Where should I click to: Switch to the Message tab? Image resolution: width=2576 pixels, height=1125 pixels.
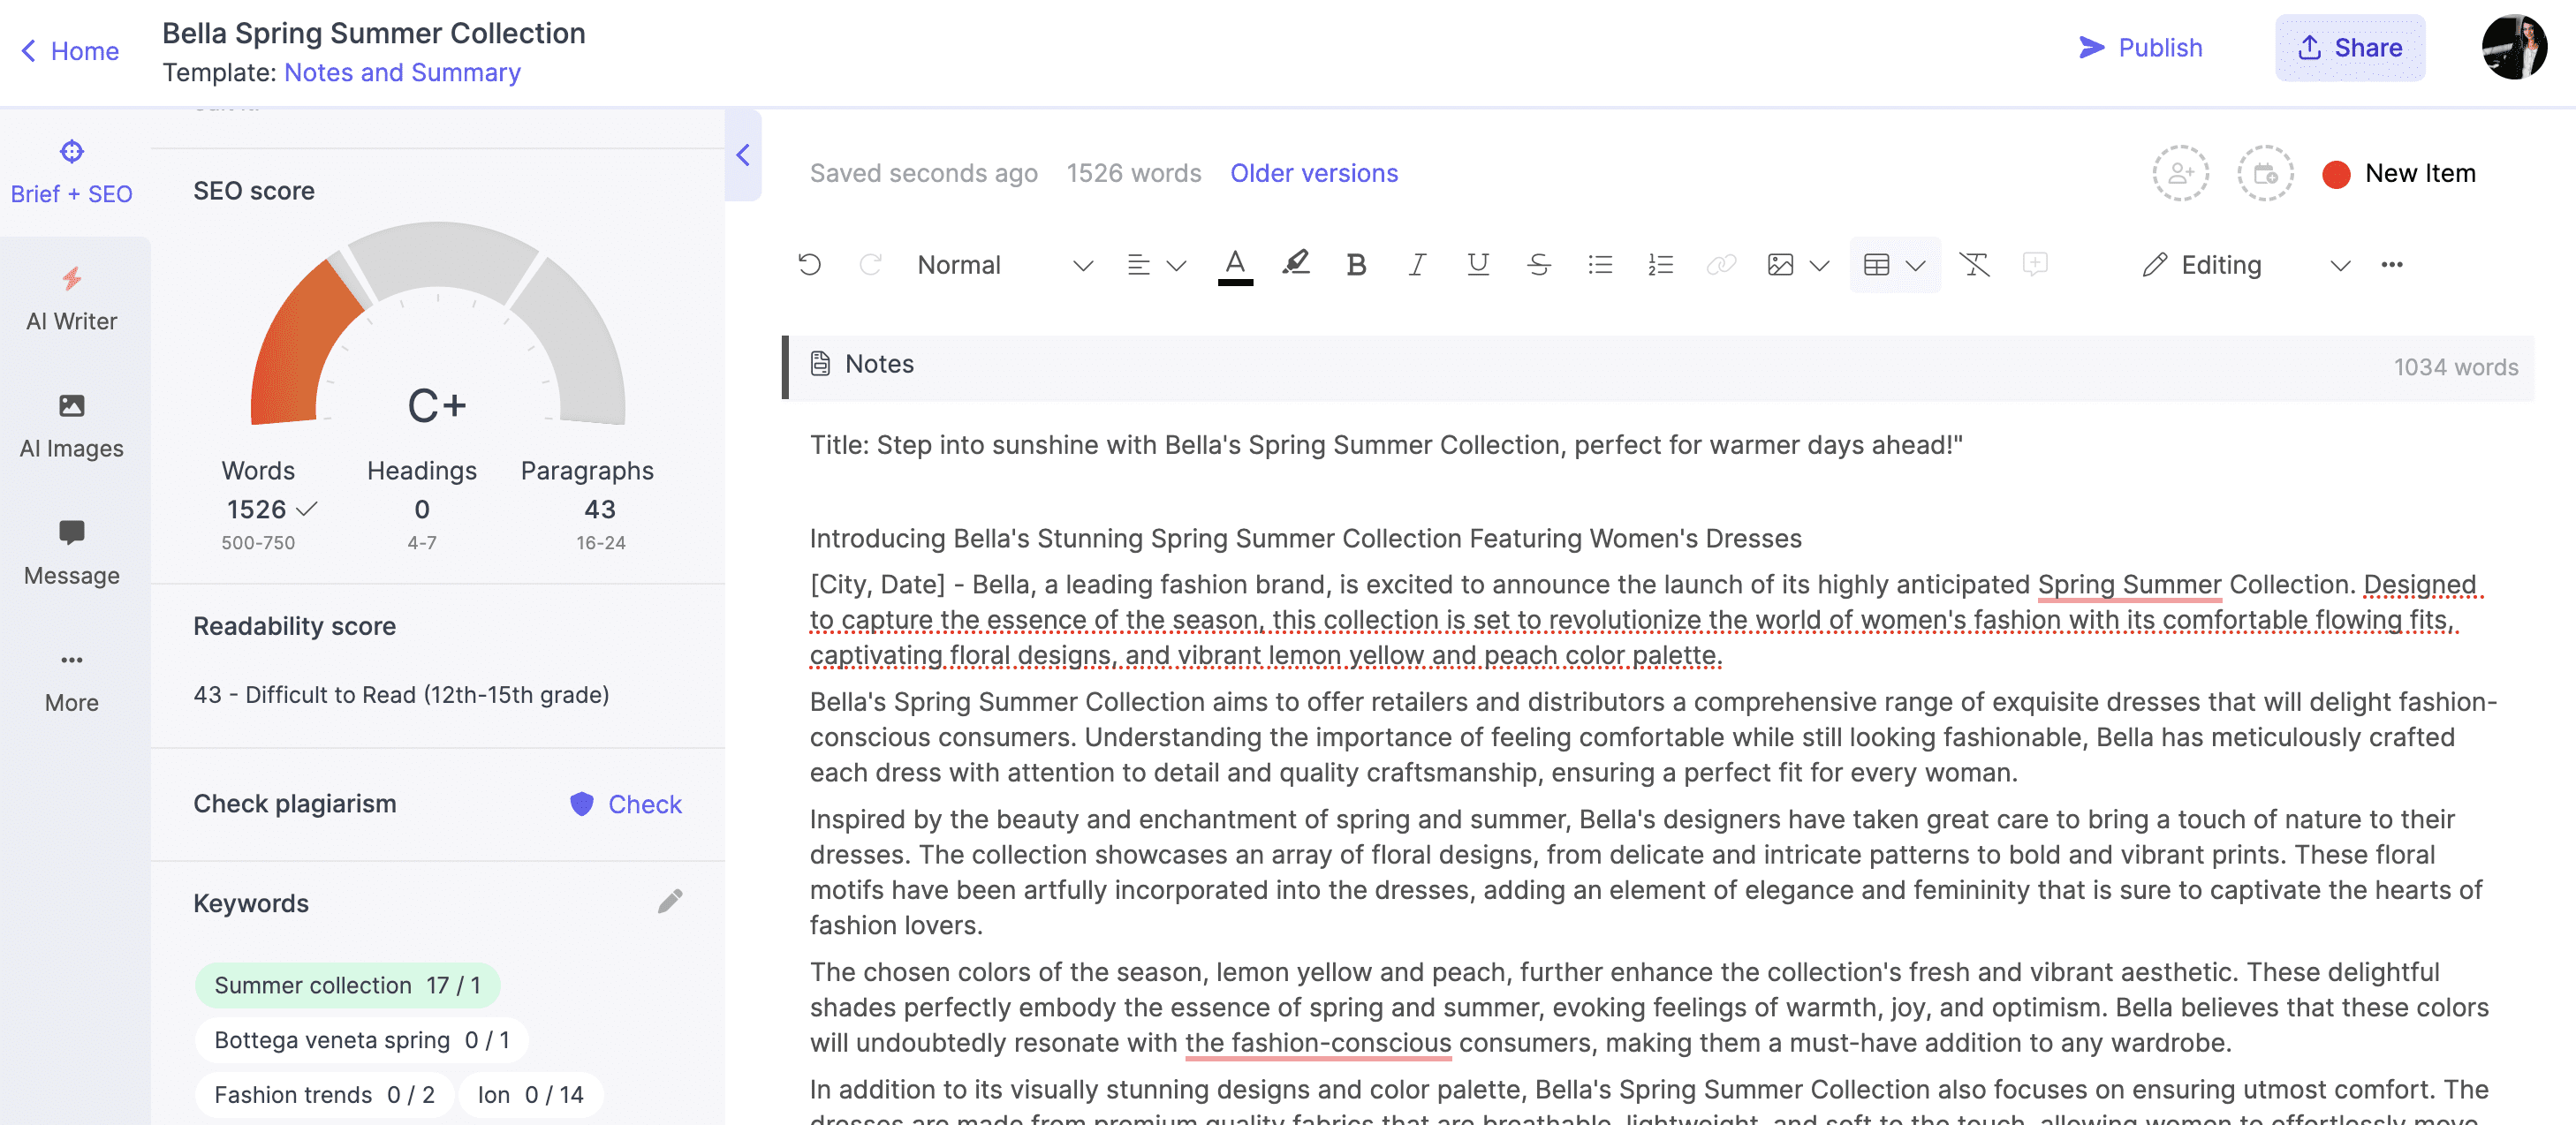click(x=72, y=554)
